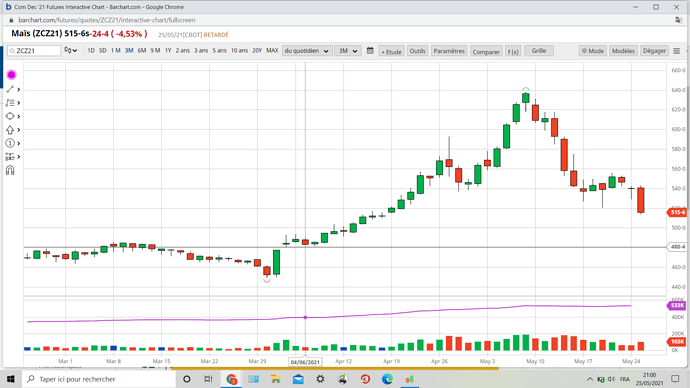
Task: Expand line tool options chevron
Action: point(18,89)
